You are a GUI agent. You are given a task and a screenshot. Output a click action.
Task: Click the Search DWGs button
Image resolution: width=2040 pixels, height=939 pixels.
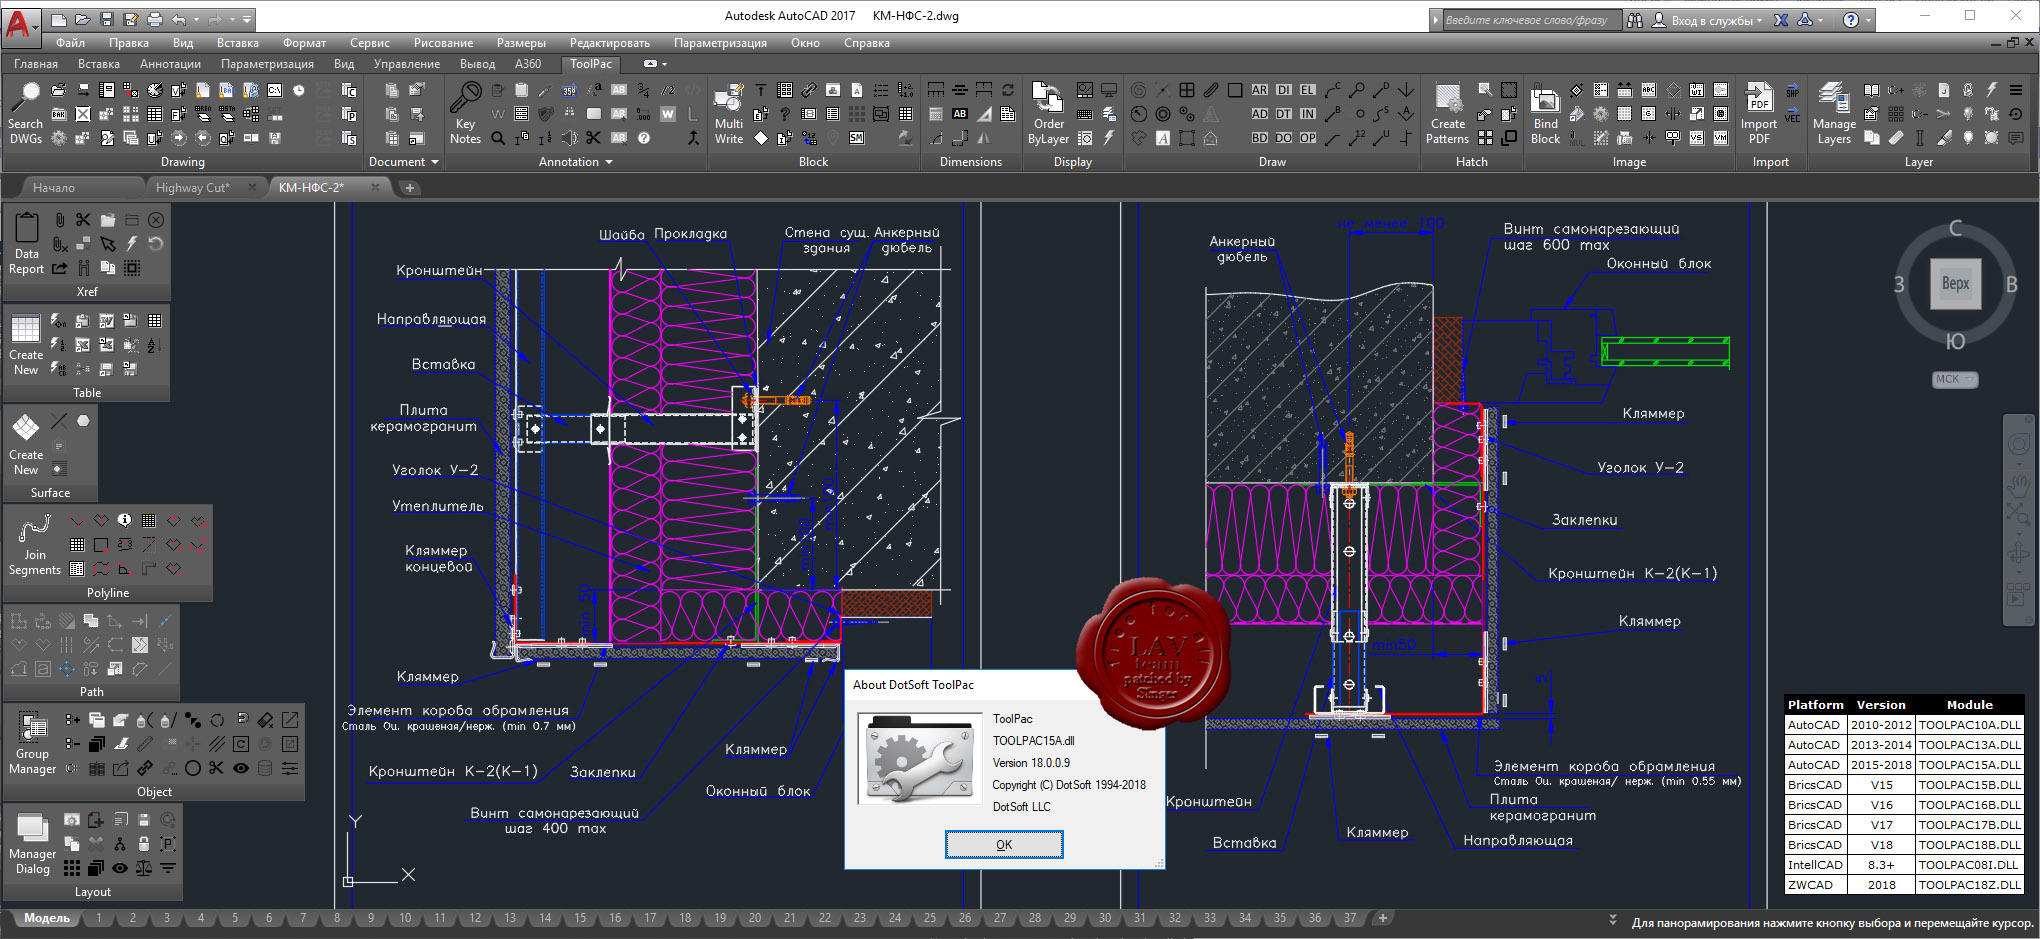[26, 113]
